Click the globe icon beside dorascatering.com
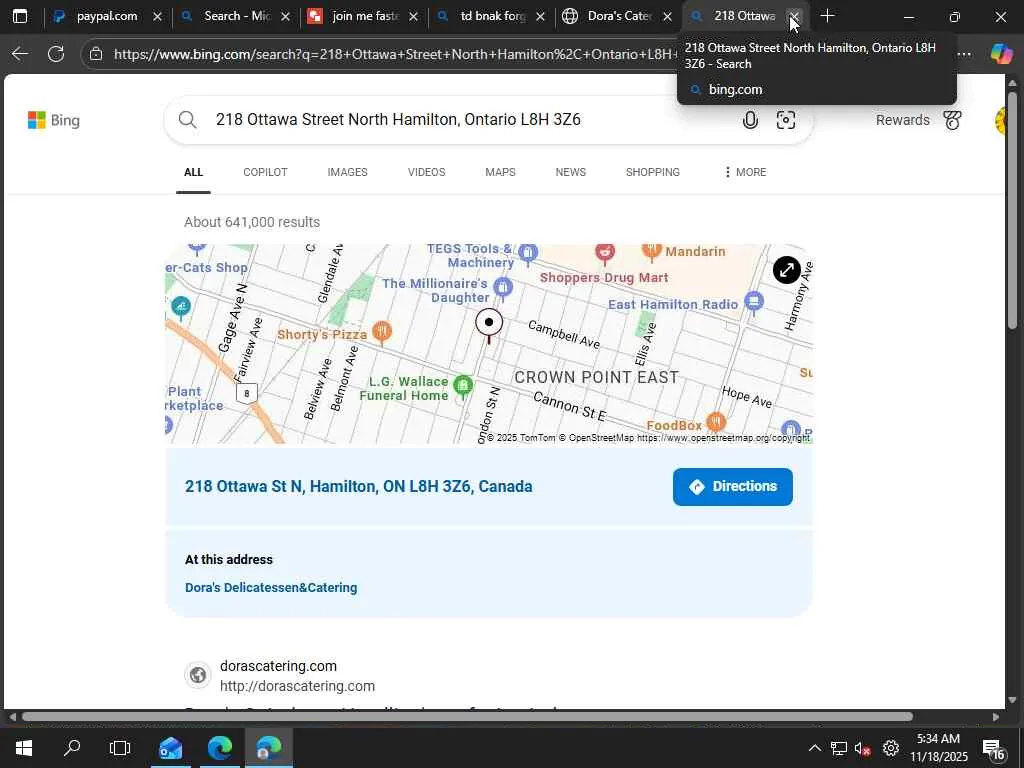Screen dimensions: 1024x768 pos(198,675)
